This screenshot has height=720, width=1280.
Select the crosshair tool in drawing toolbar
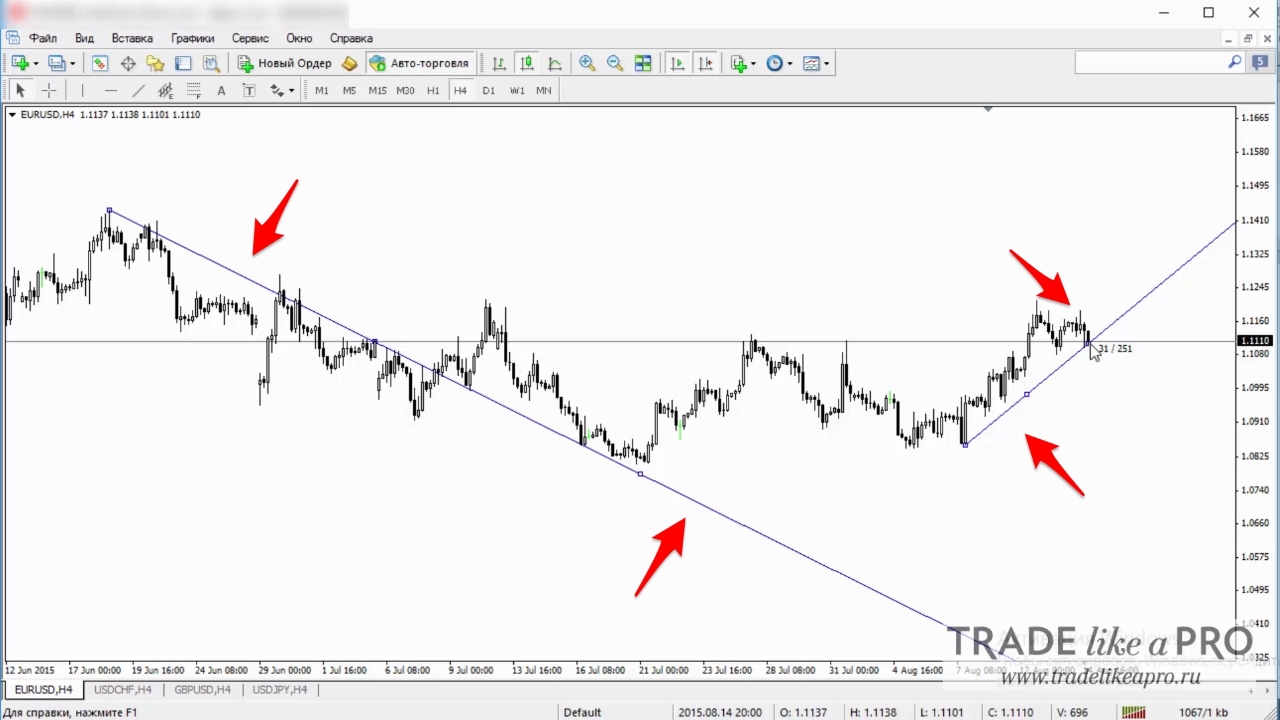(48, 90)
